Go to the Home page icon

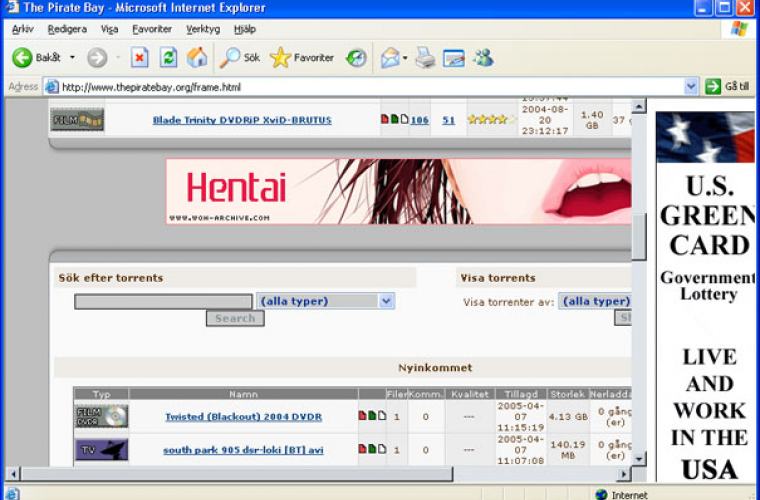point(198,58)
